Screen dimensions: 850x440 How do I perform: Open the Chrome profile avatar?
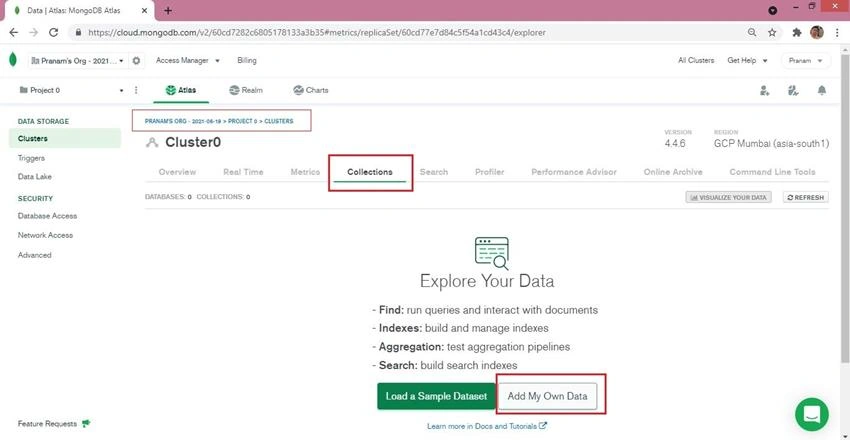[817, 33]
